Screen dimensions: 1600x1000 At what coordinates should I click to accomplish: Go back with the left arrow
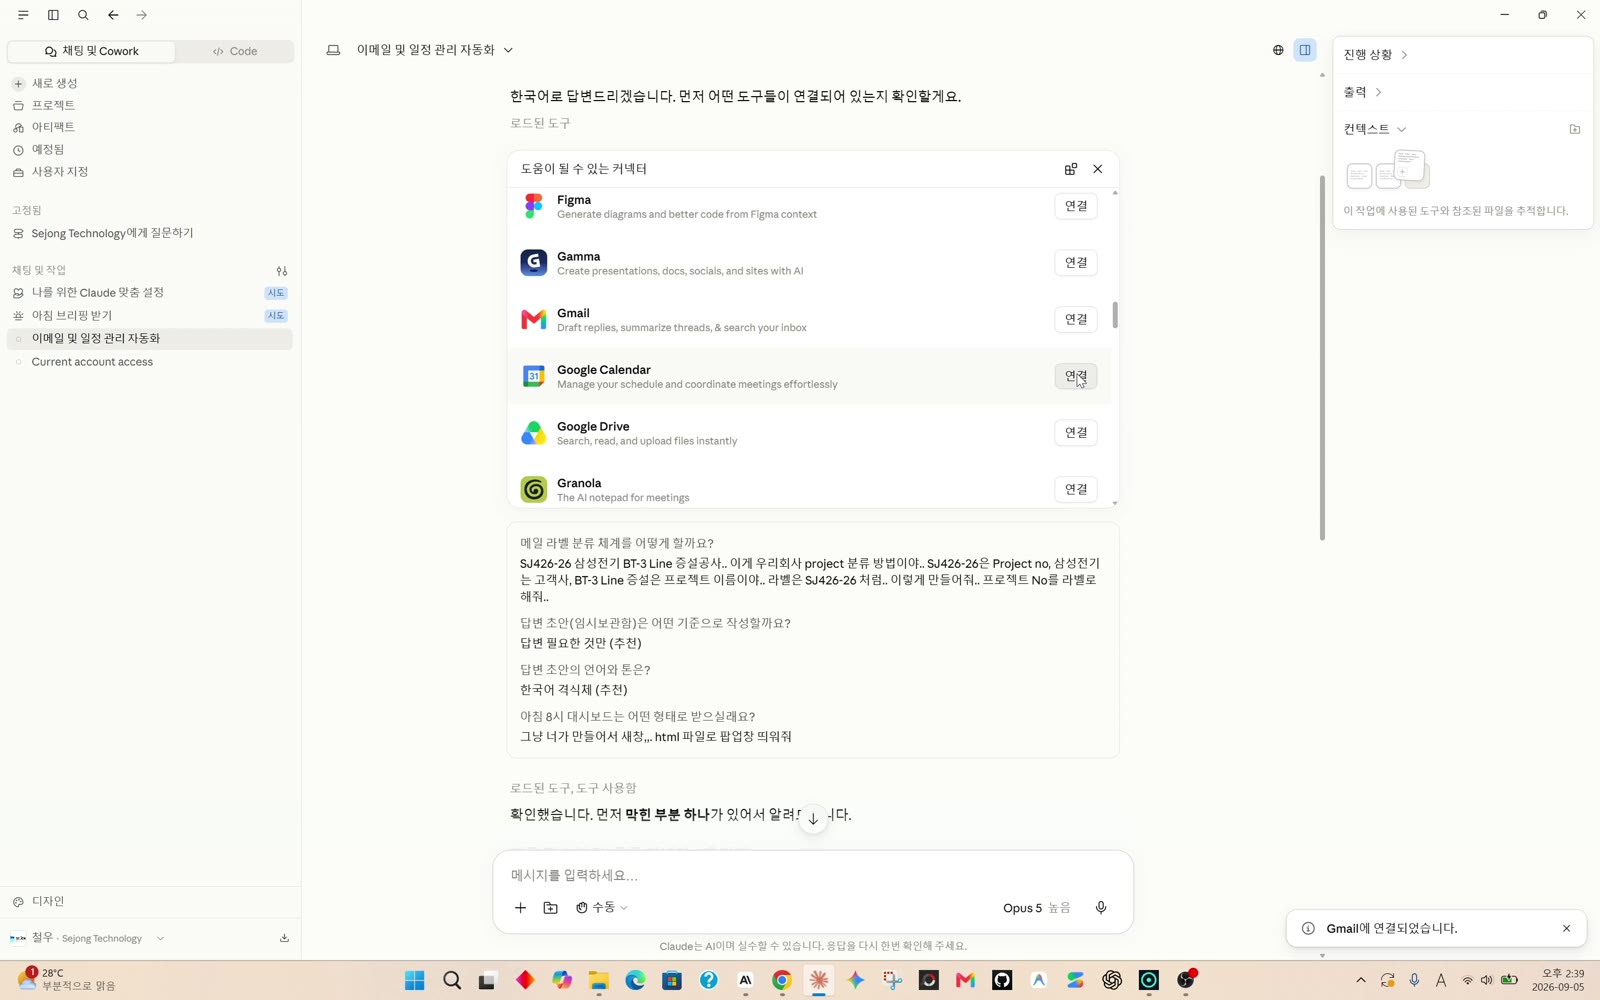click(x=113, y=15)
